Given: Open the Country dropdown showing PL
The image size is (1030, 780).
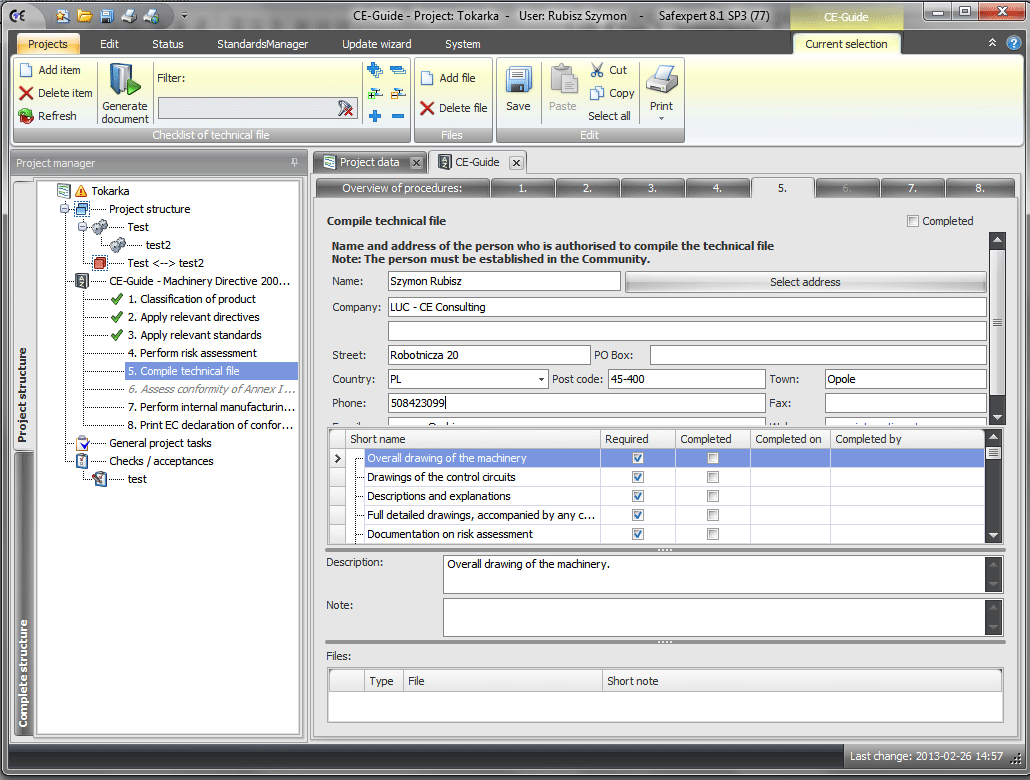Looking at the screenshot, I should point(542,380).
